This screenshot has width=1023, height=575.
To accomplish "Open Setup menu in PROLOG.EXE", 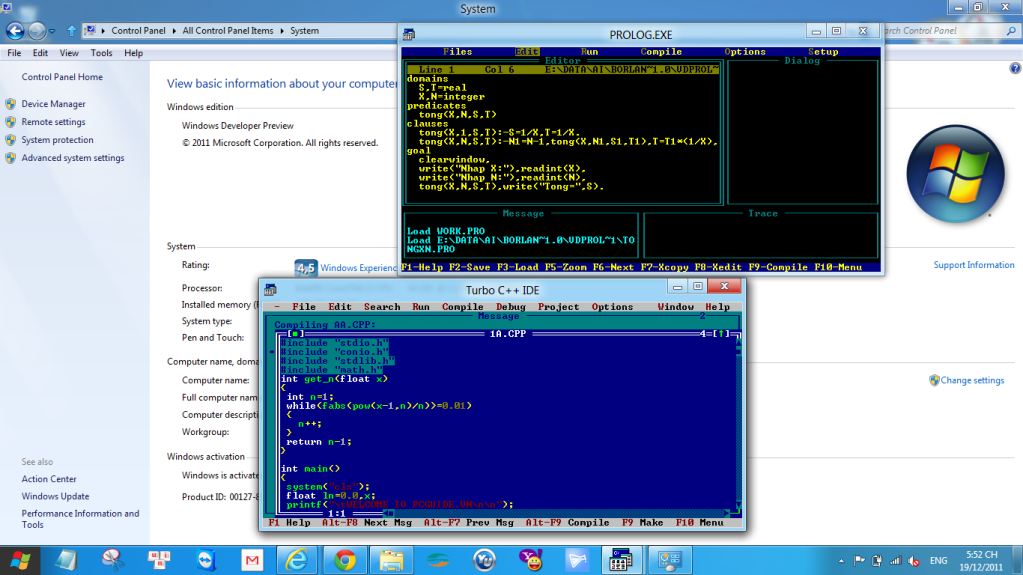I will coord(823,52).
